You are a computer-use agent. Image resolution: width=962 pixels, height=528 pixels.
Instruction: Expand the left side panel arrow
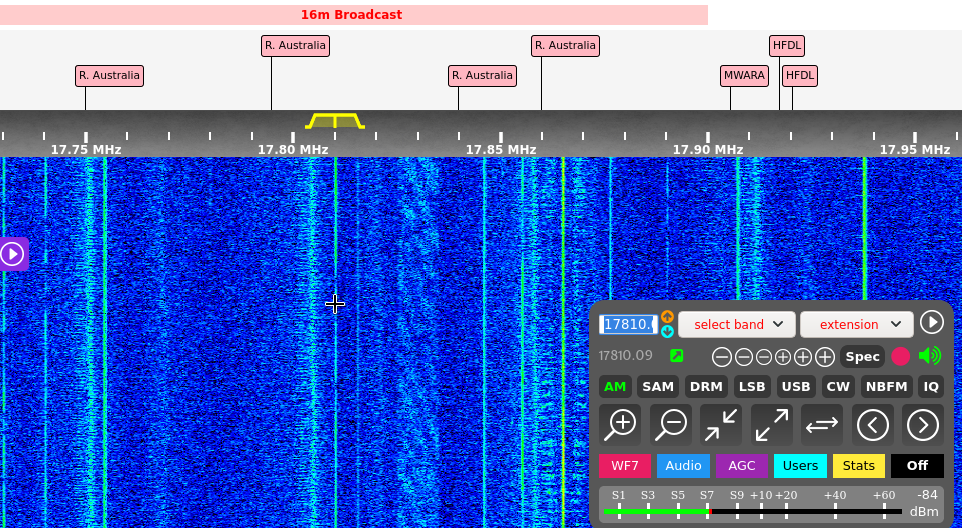coord(13,254)
